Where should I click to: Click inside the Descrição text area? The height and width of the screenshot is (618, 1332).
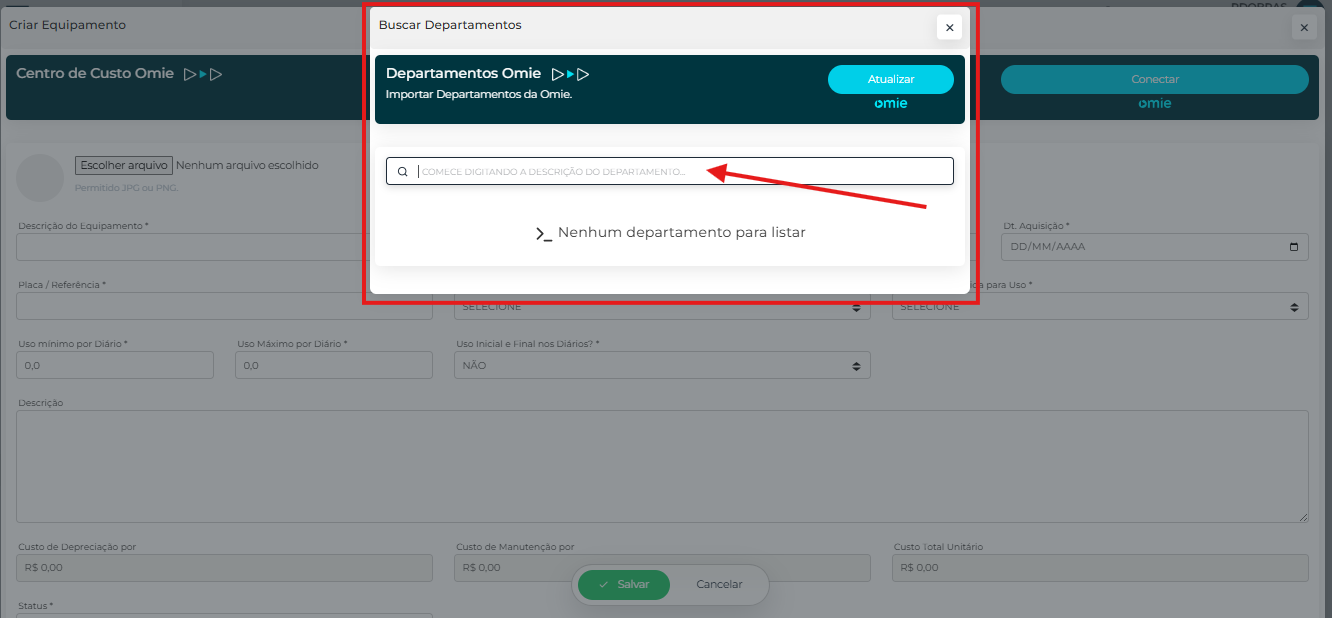point(662,465)
